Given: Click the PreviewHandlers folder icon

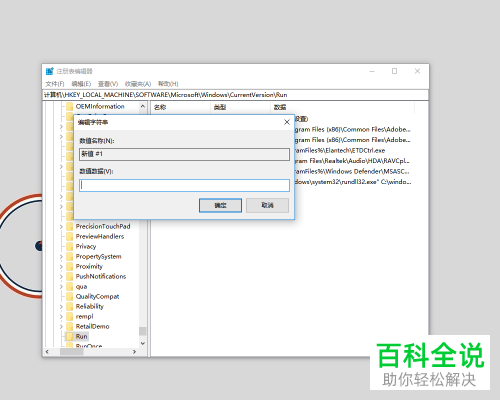Looking at the screenshot, I should tap(69, 236).
